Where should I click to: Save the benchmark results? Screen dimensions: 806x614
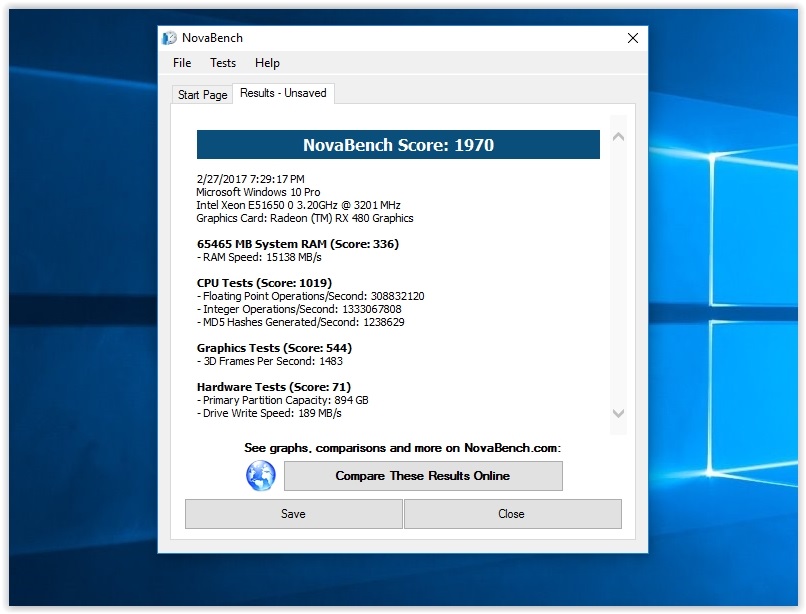[x=293, y=514]
